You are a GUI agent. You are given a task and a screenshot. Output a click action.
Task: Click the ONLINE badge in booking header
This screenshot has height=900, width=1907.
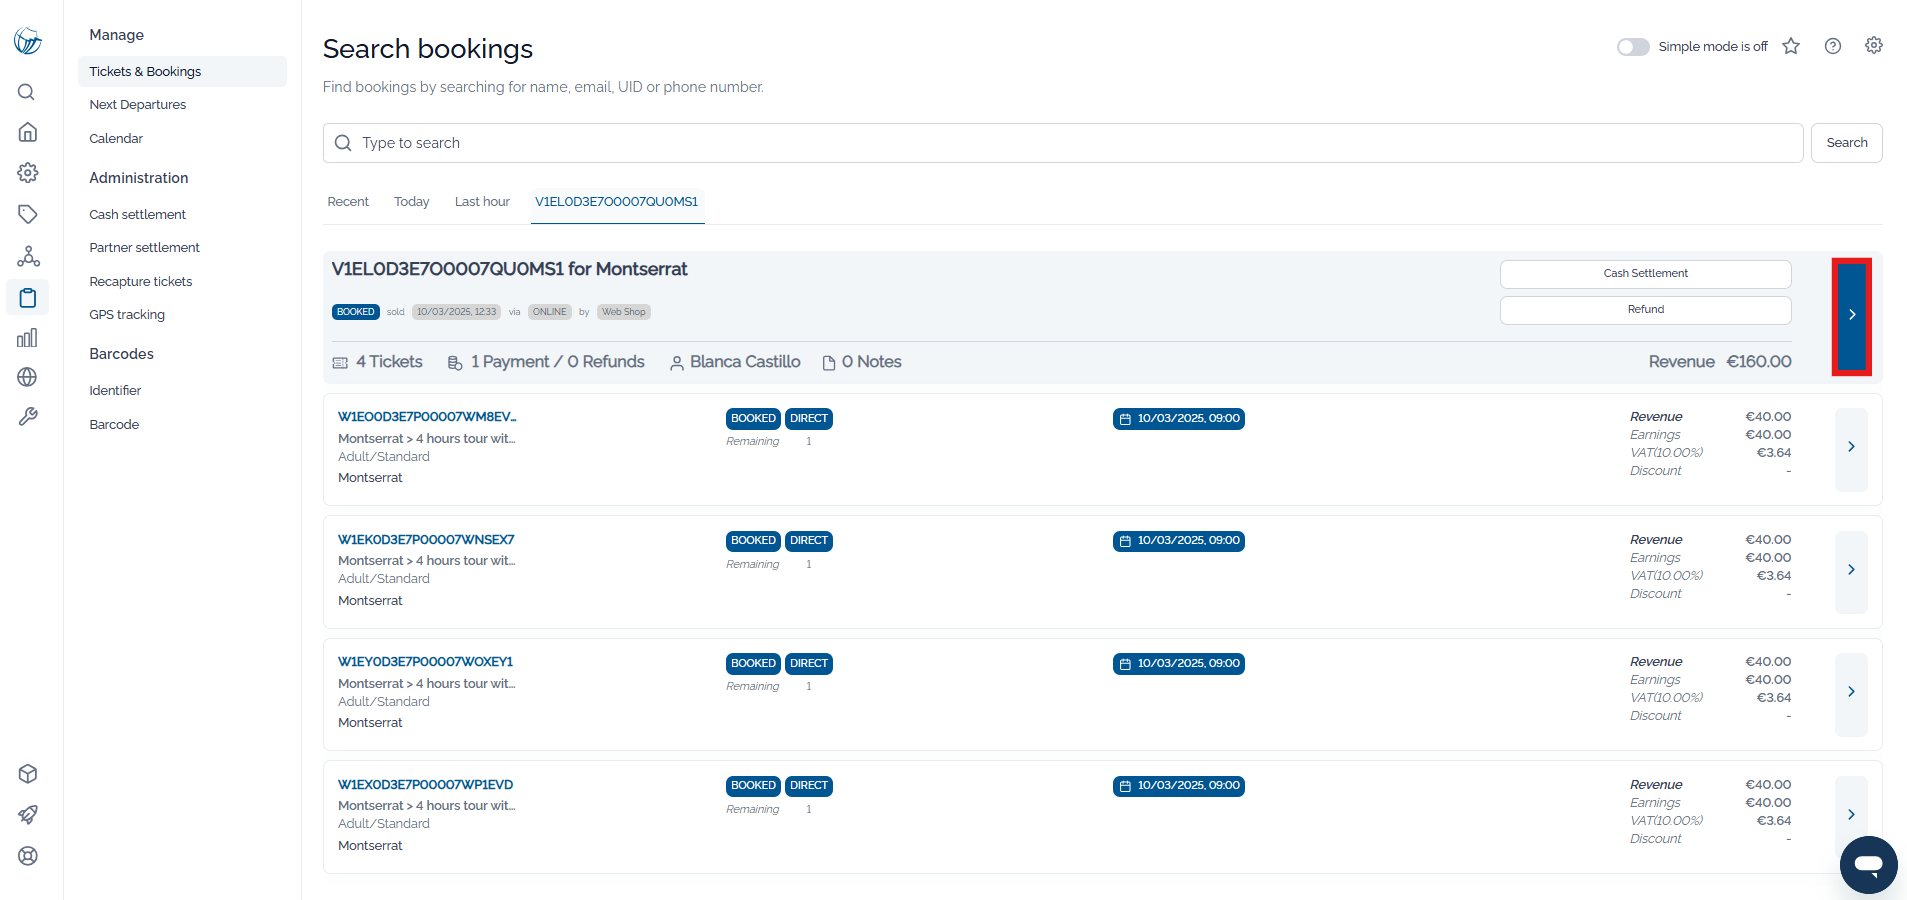pos(550,312)
